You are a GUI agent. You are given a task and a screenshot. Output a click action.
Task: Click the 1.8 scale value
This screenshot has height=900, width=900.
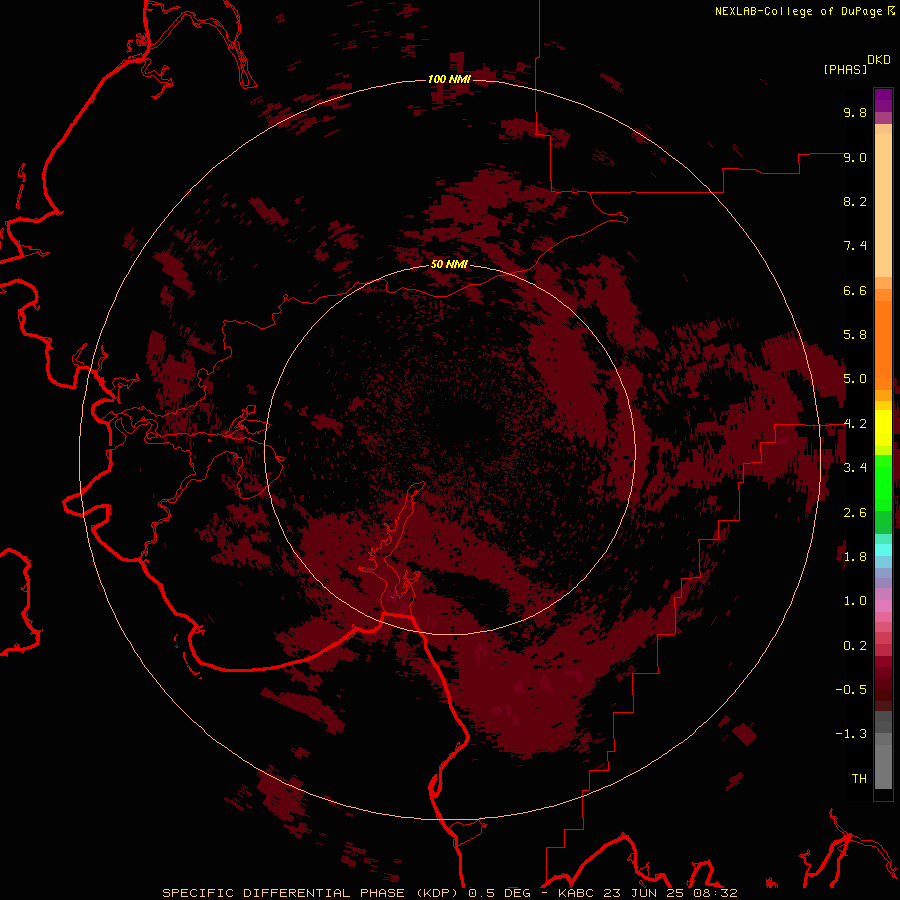point(855,557)
